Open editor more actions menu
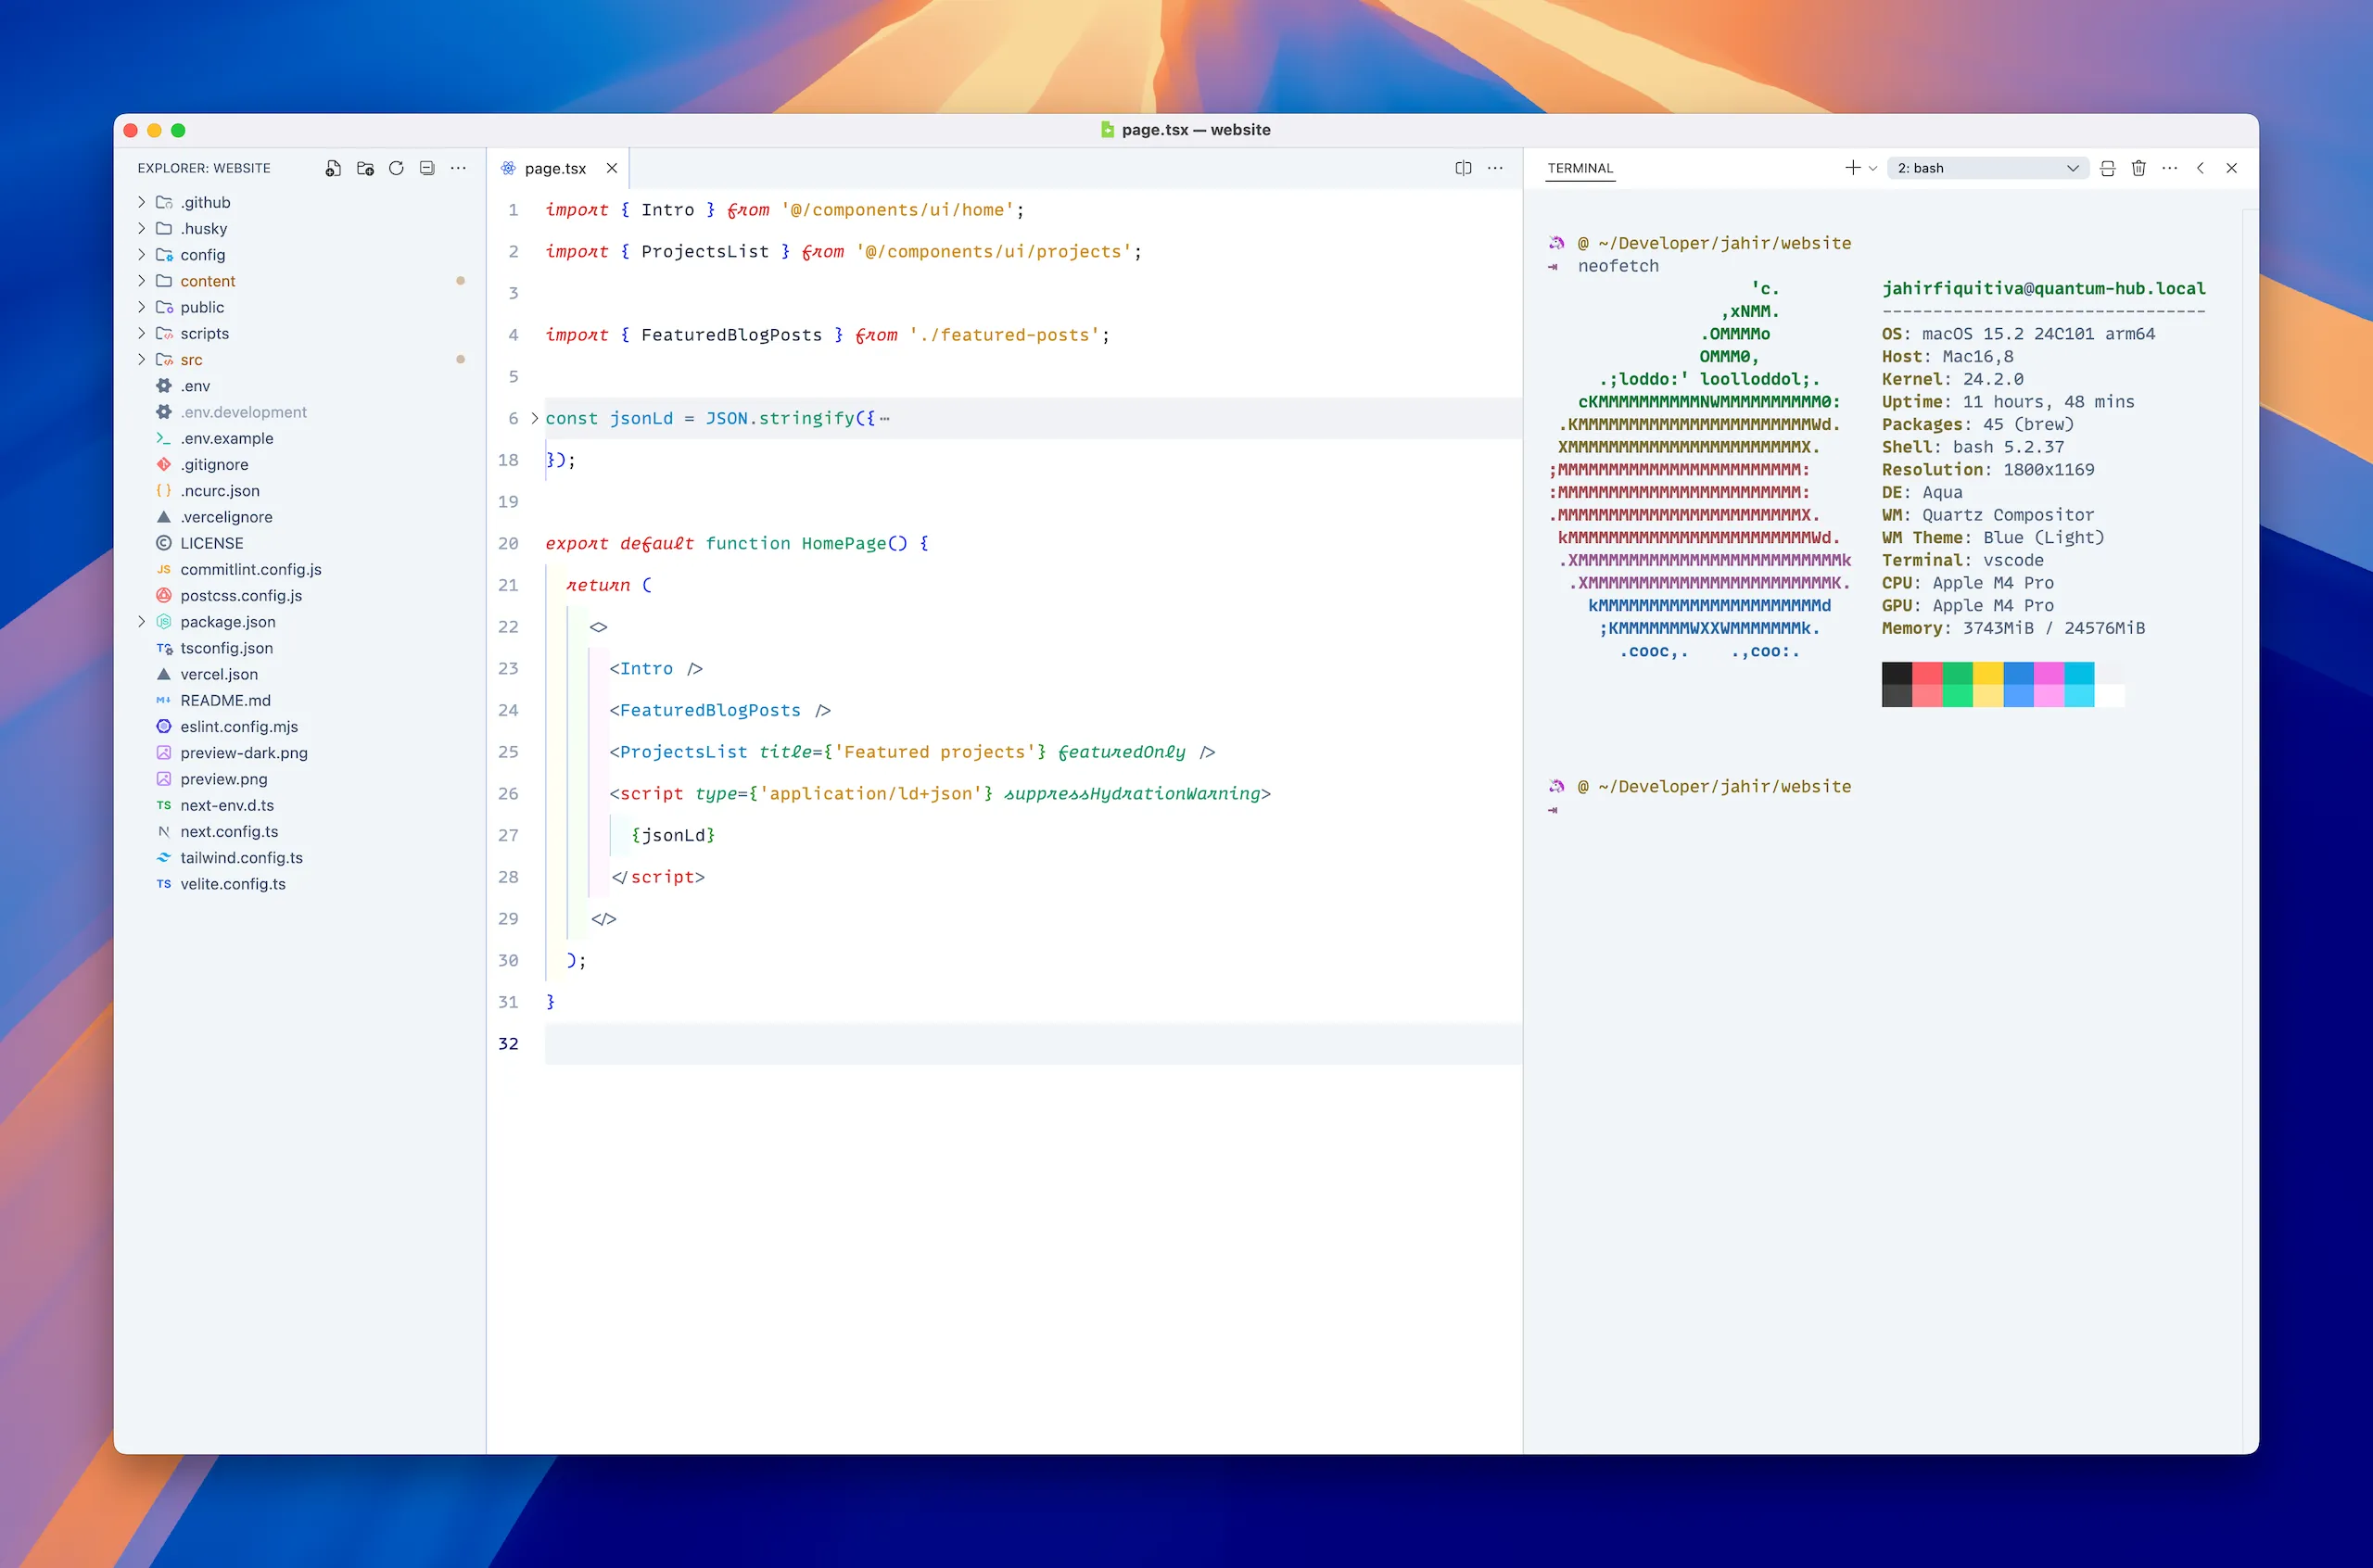 1495,168
